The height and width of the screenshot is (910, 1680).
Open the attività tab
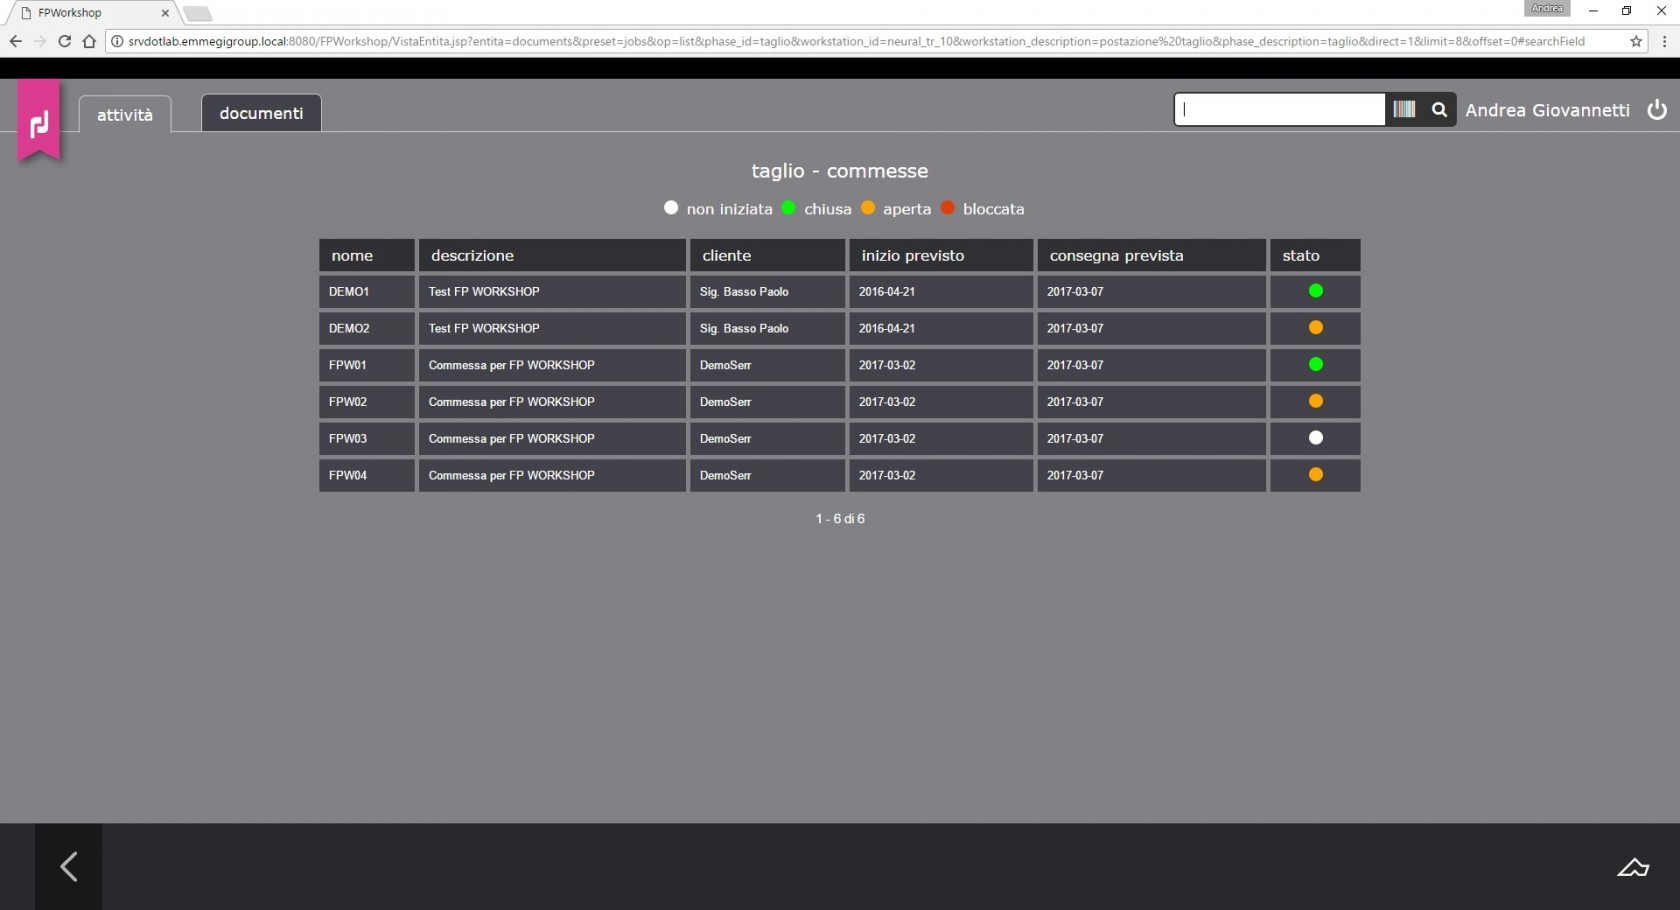coord(125,114)
